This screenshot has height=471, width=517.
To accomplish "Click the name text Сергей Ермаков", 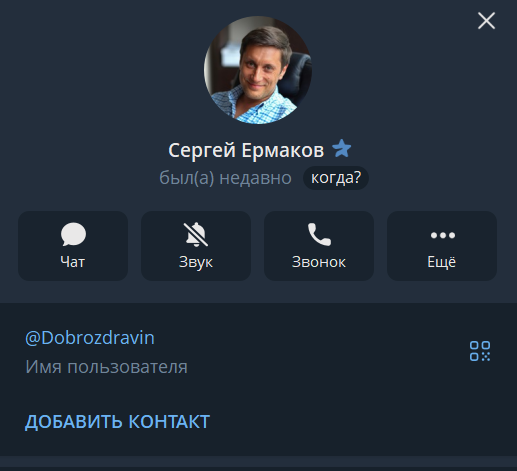I will 246,150.
